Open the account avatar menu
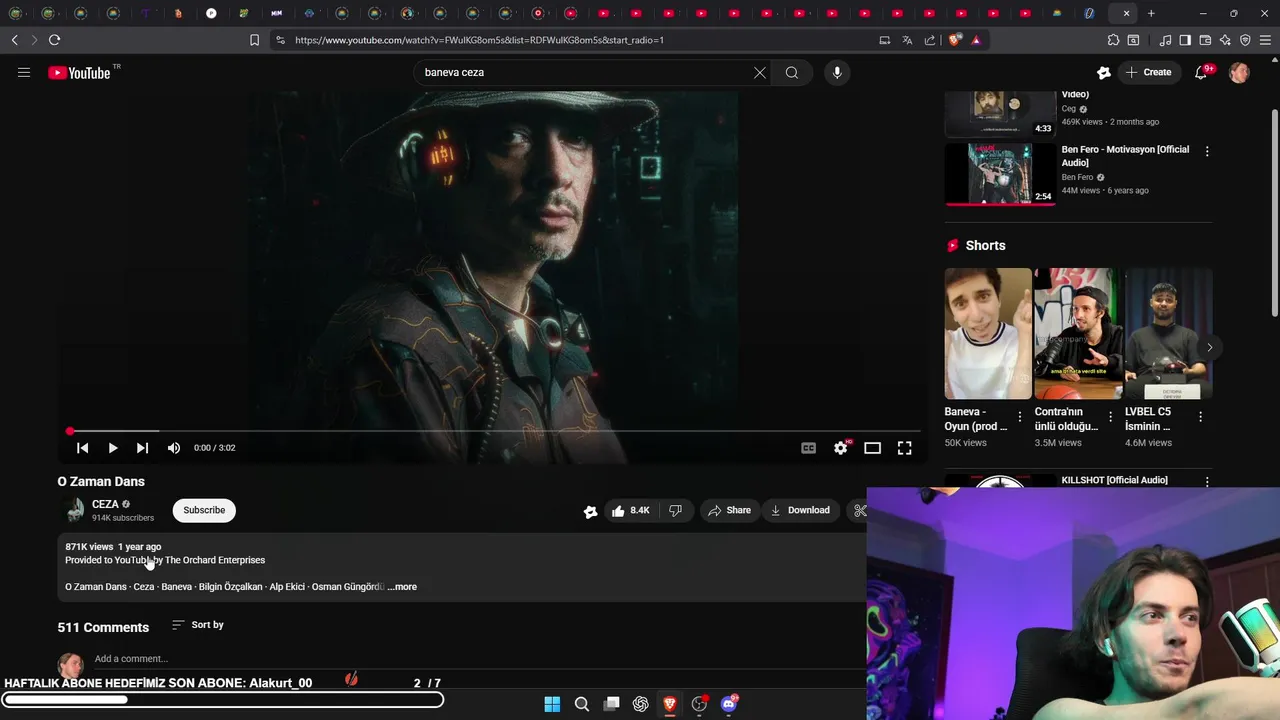The image size is (1280, 720). pyautogui.click(x=1239, y=72)
